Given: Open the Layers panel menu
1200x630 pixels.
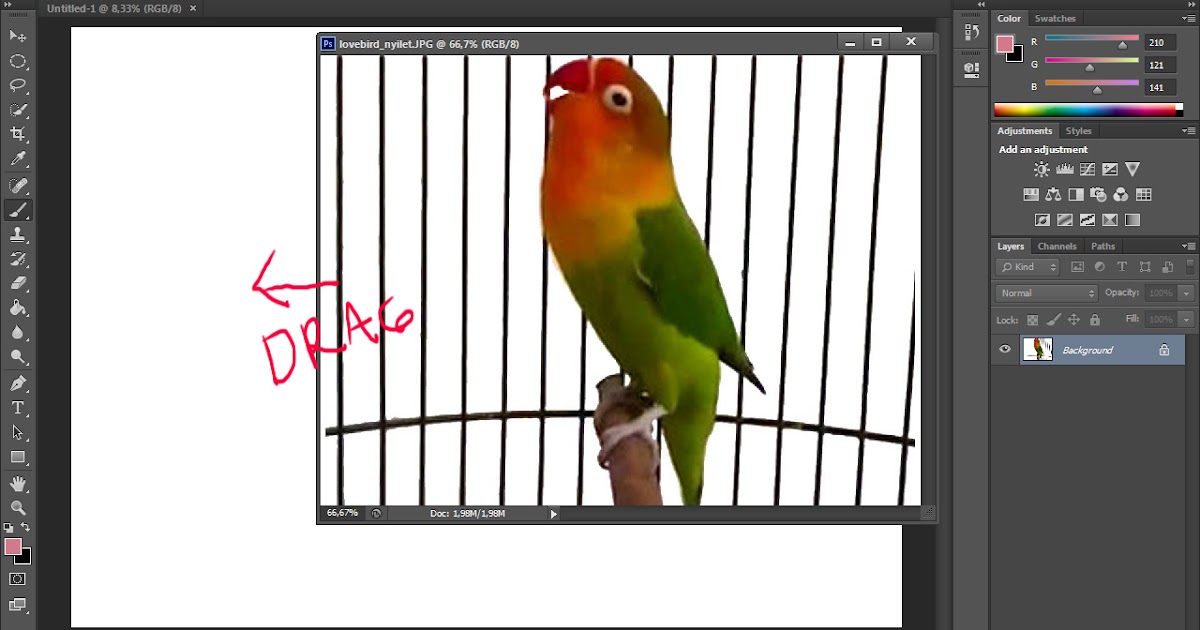Looking at the screenshot, I should click(1189, 245).
